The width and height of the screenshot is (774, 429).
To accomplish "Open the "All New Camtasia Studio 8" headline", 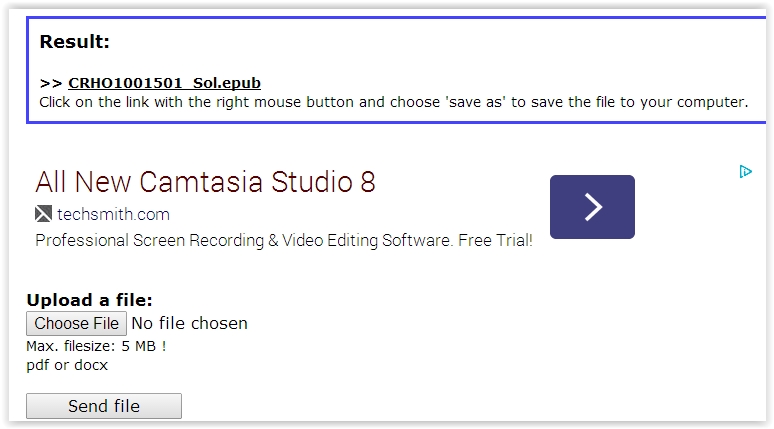I will (205, 182).
